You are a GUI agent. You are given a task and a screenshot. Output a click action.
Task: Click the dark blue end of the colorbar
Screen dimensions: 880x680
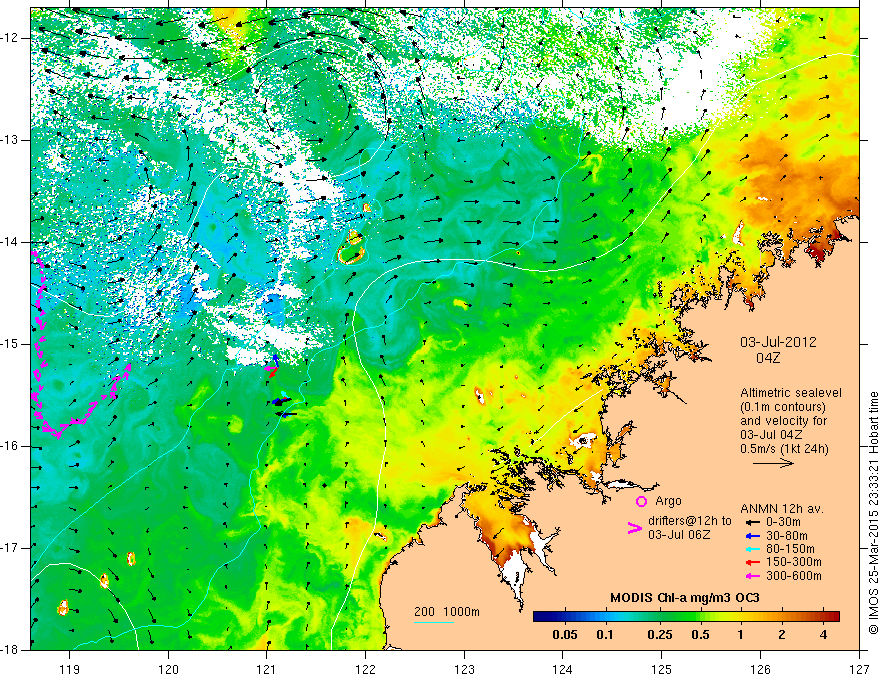(538, 617)
